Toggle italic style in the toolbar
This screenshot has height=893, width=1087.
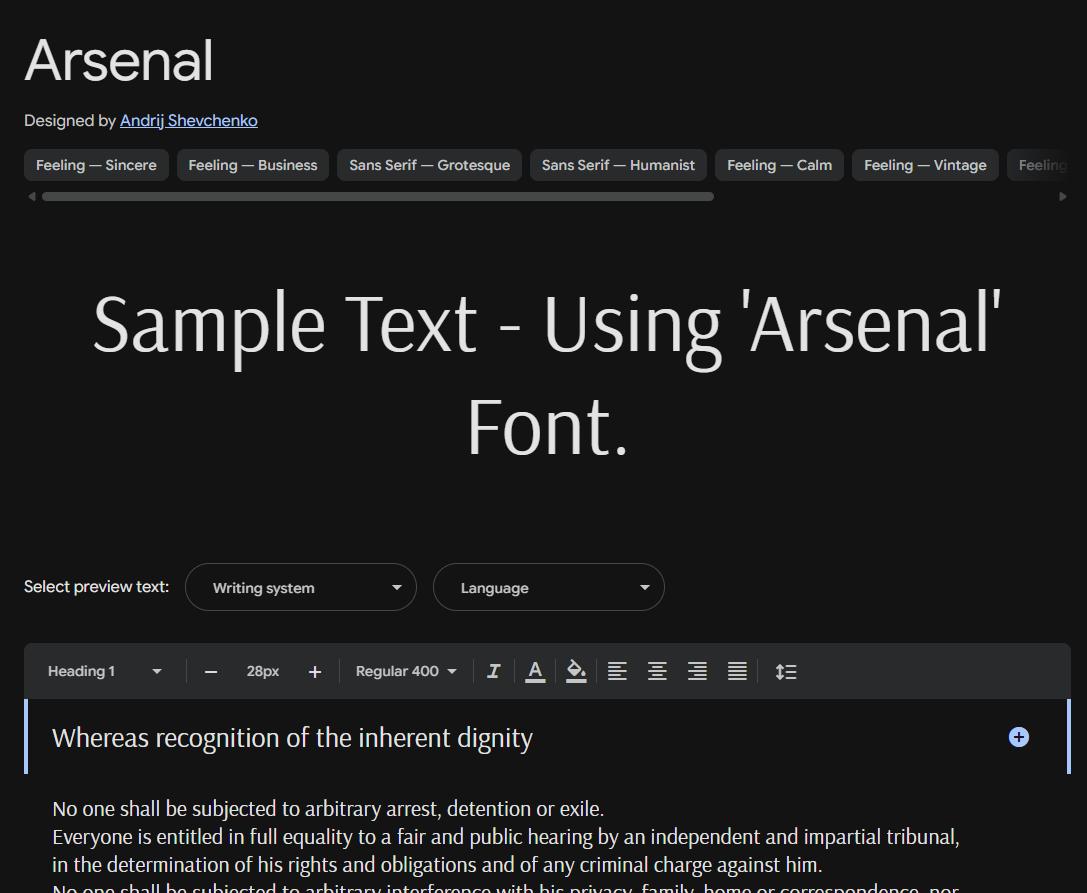pos(494,671)
